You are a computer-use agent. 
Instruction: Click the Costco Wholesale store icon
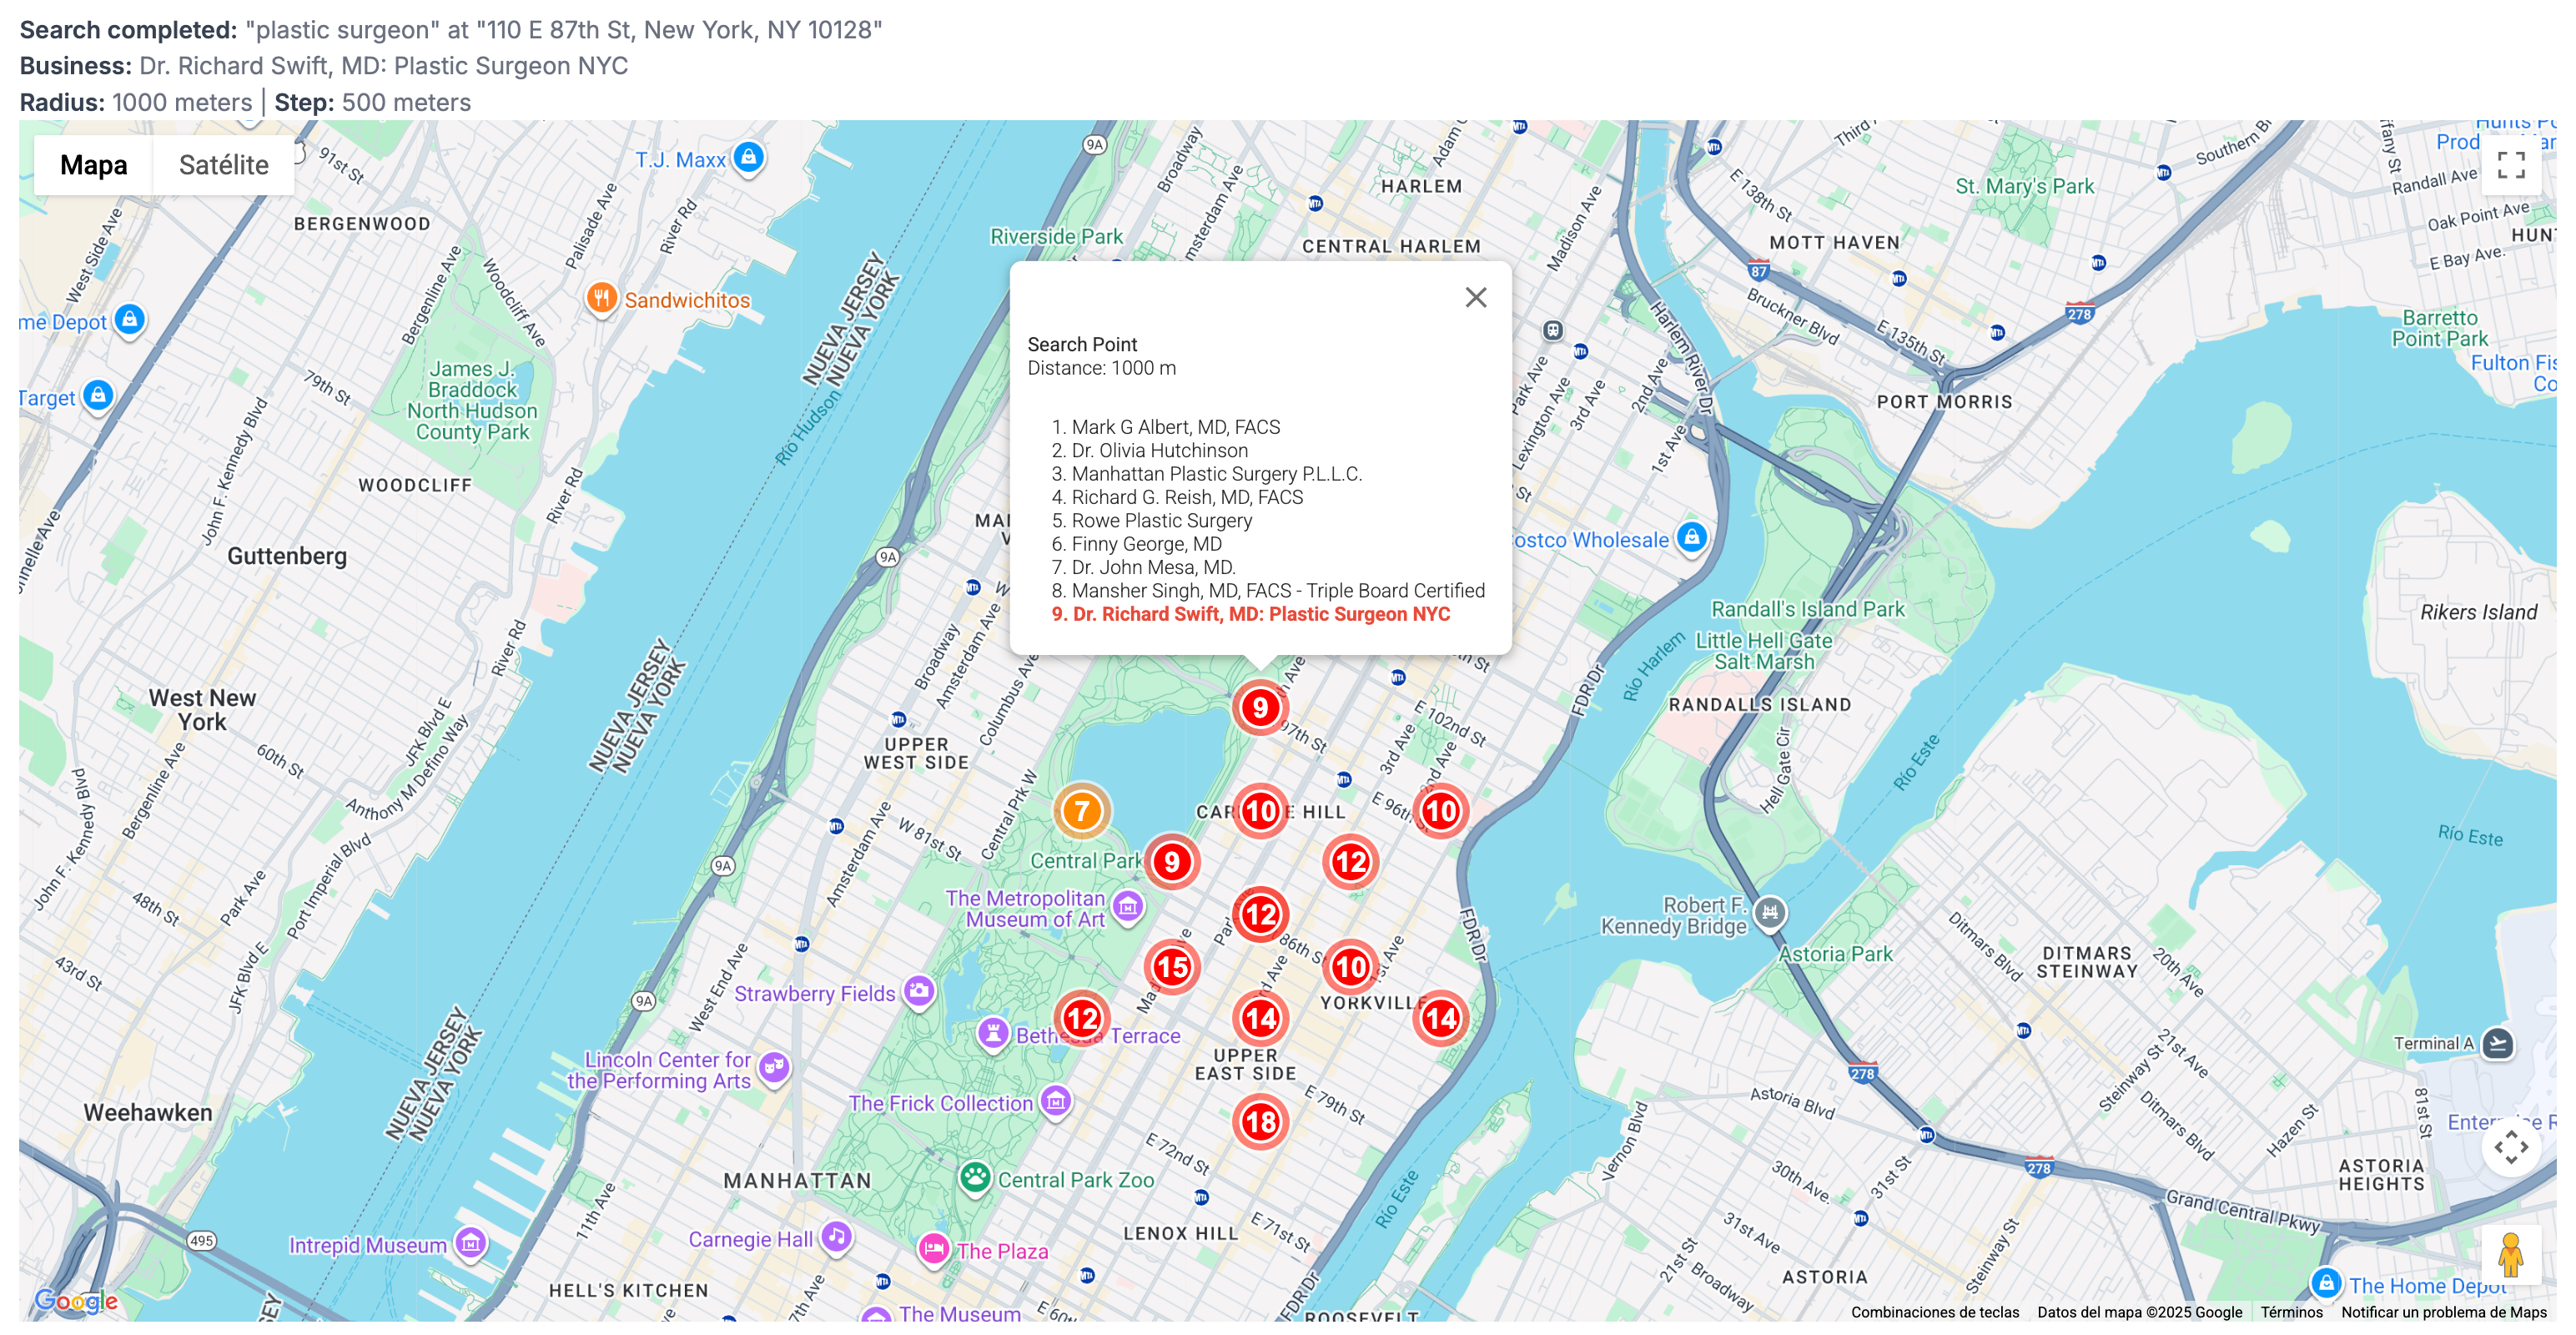tap(1691, 537)
